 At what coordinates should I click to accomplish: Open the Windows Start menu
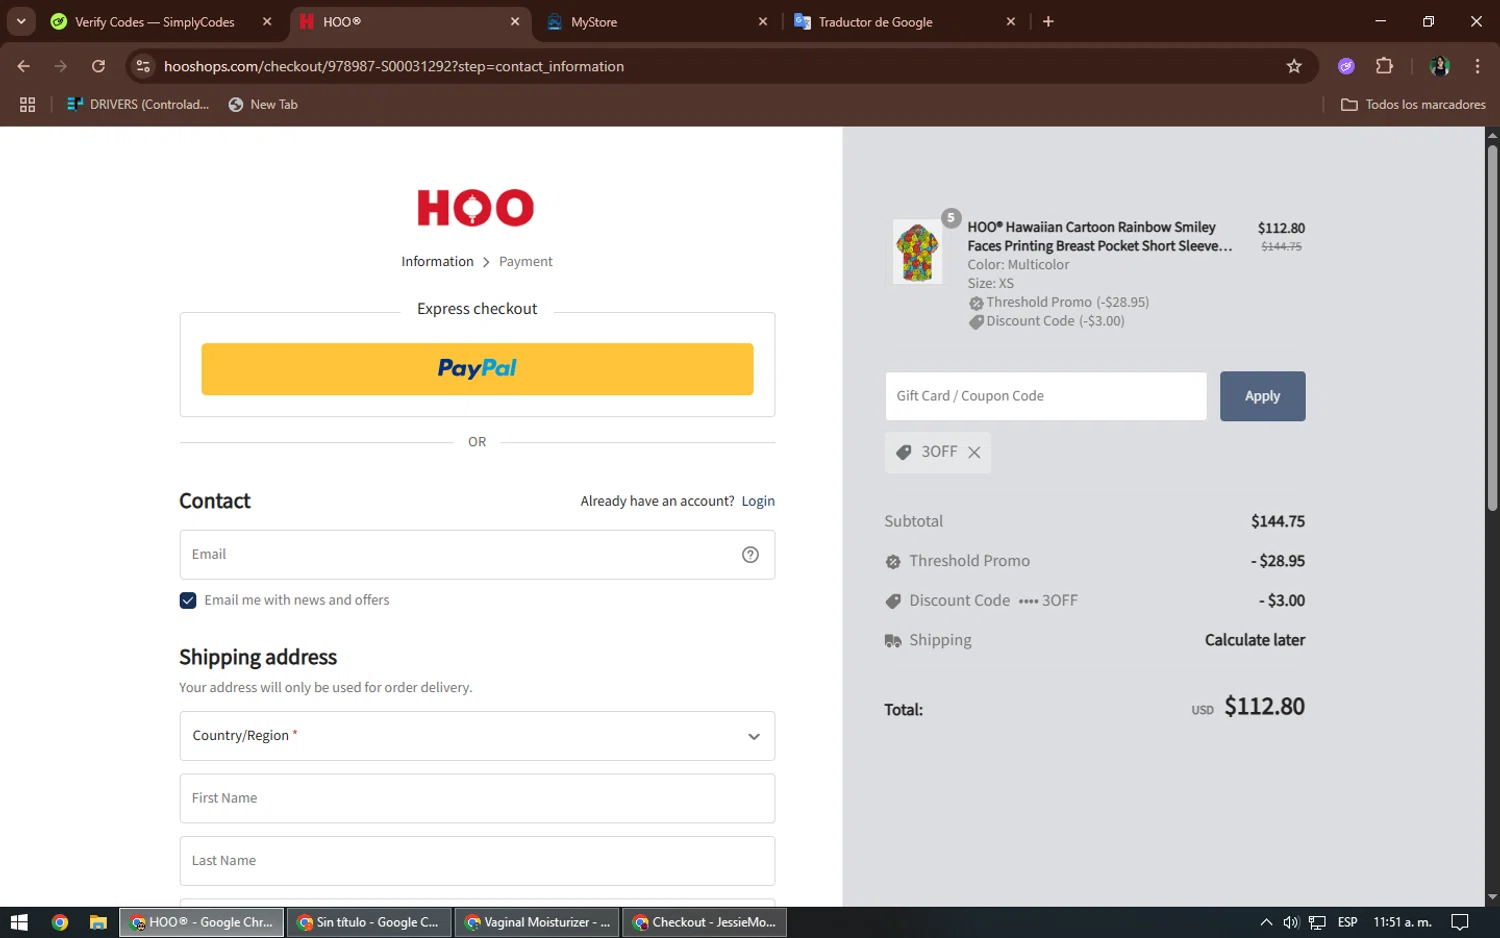19,922
